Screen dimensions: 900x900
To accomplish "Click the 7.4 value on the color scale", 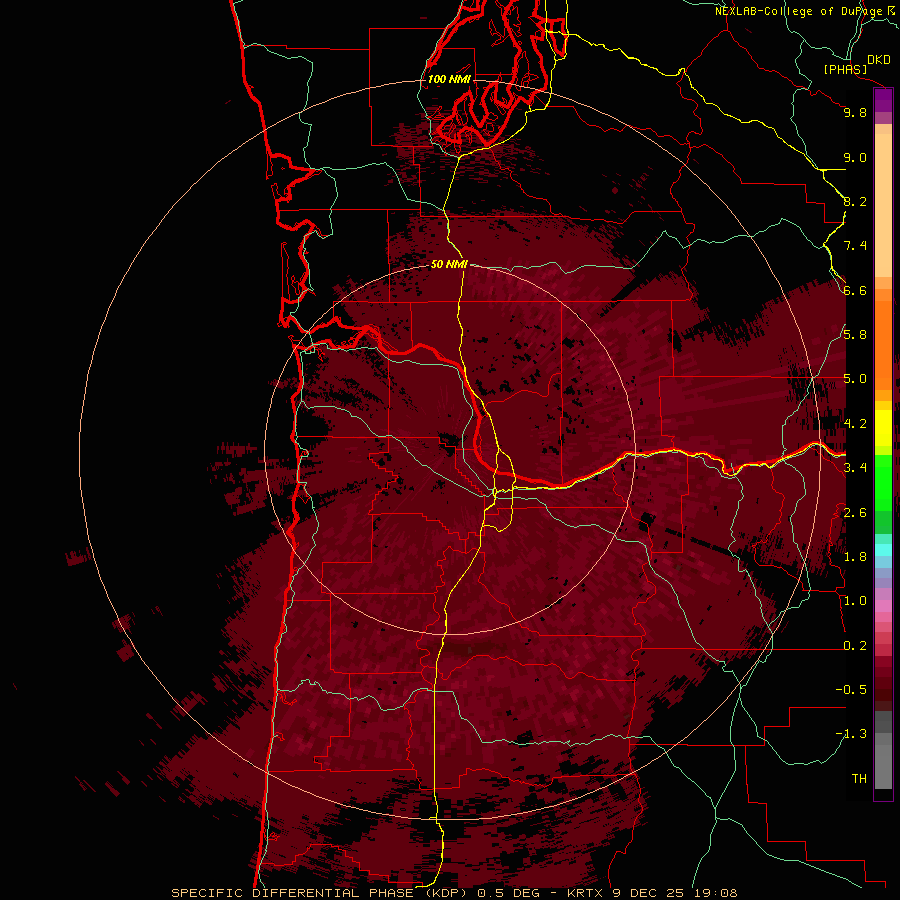I will point(855,246).
